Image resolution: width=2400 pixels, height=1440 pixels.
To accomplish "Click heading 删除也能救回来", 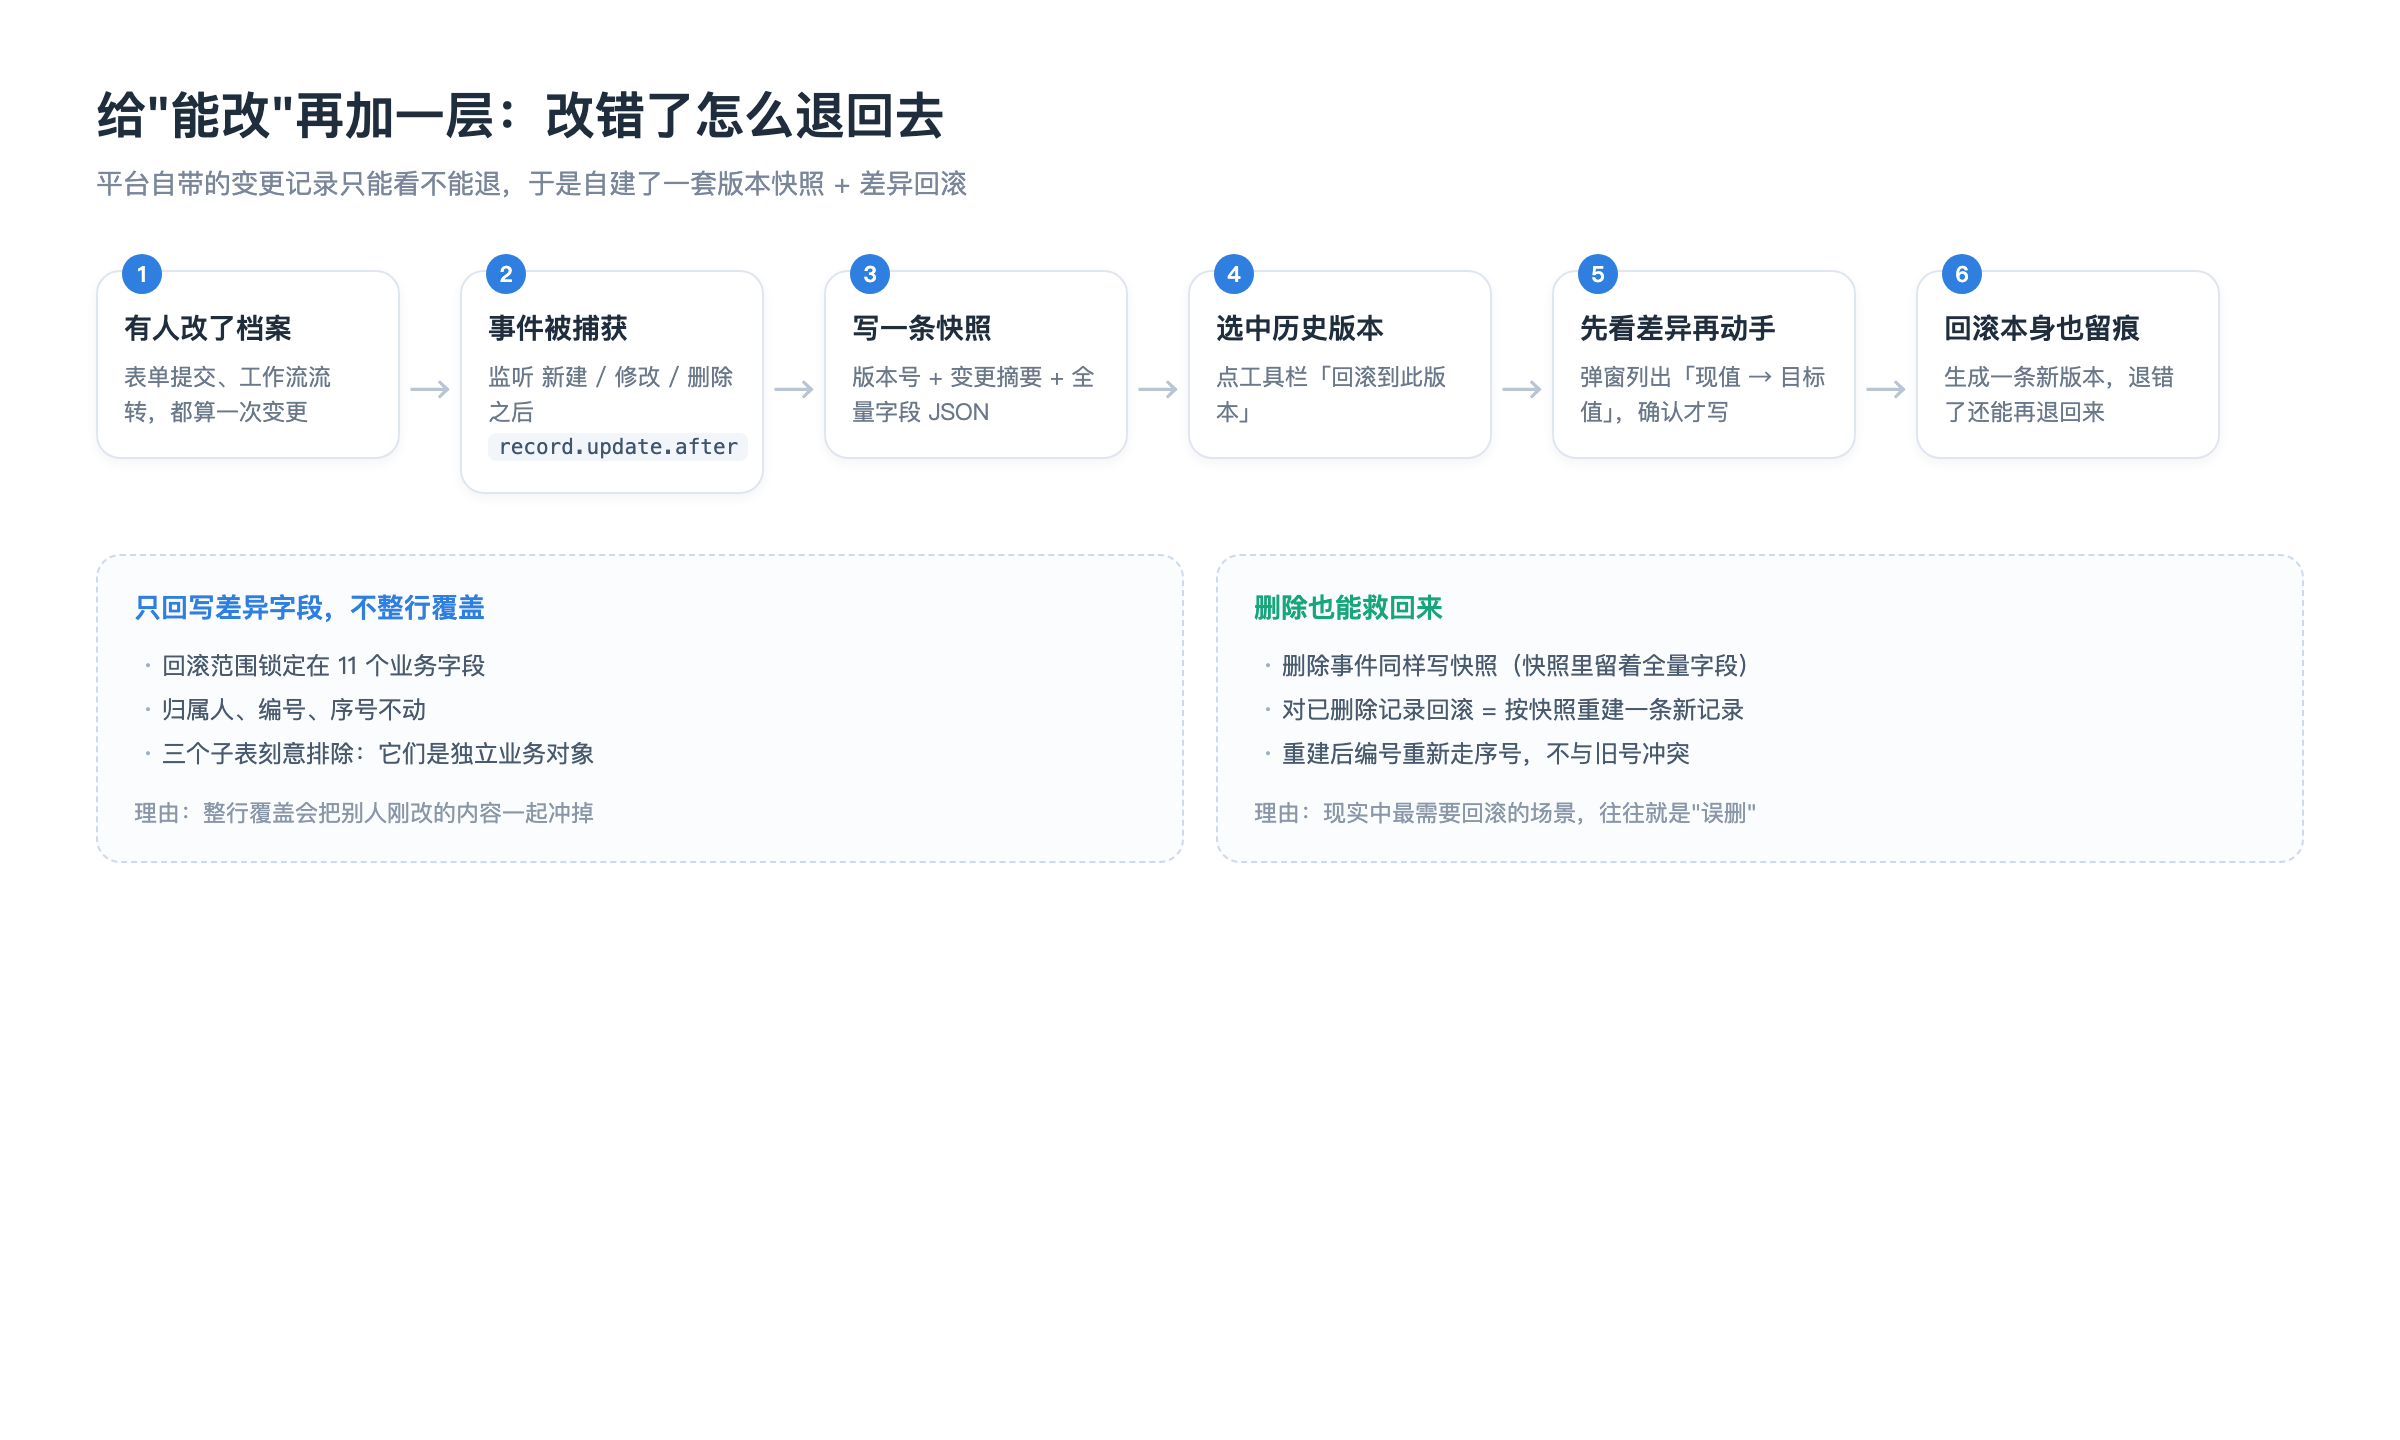I will pos(1348,608).
